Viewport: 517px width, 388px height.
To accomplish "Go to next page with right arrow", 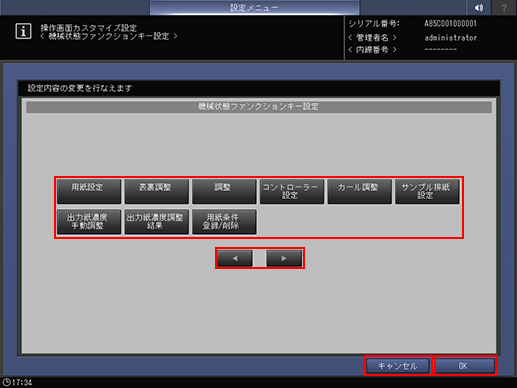I will pos(284,258).
